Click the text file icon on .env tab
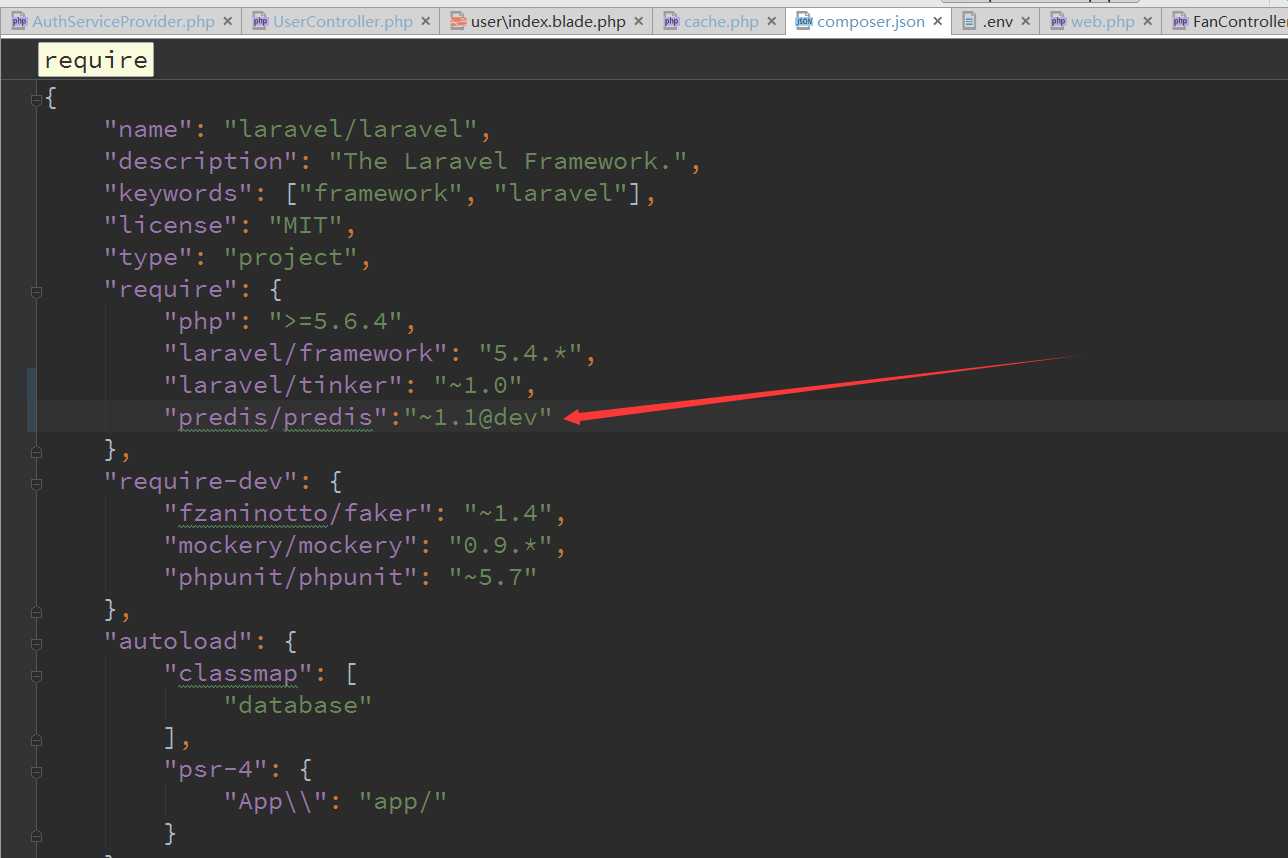The width and height of the screenshot is (1288, 858). pos(968,21)
